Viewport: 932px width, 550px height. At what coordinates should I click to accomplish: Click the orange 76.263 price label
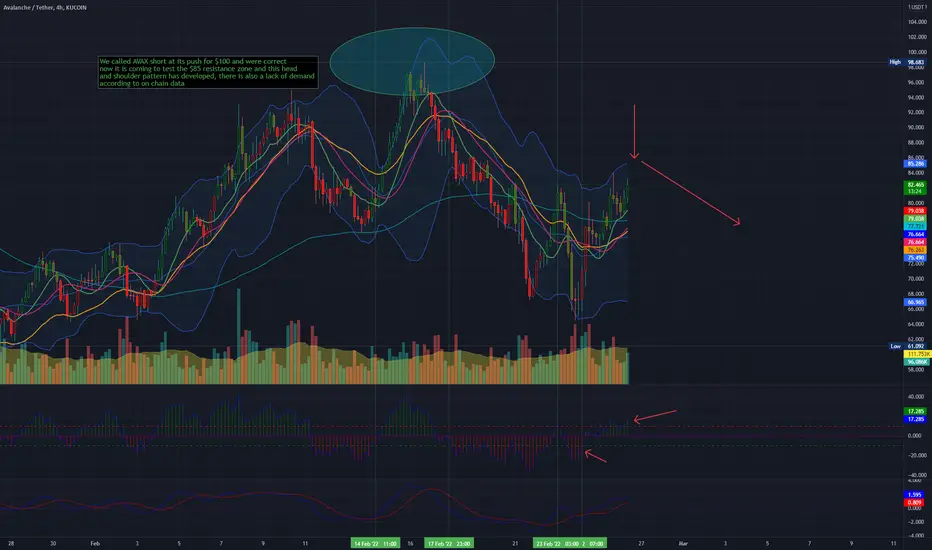point(915,250)
